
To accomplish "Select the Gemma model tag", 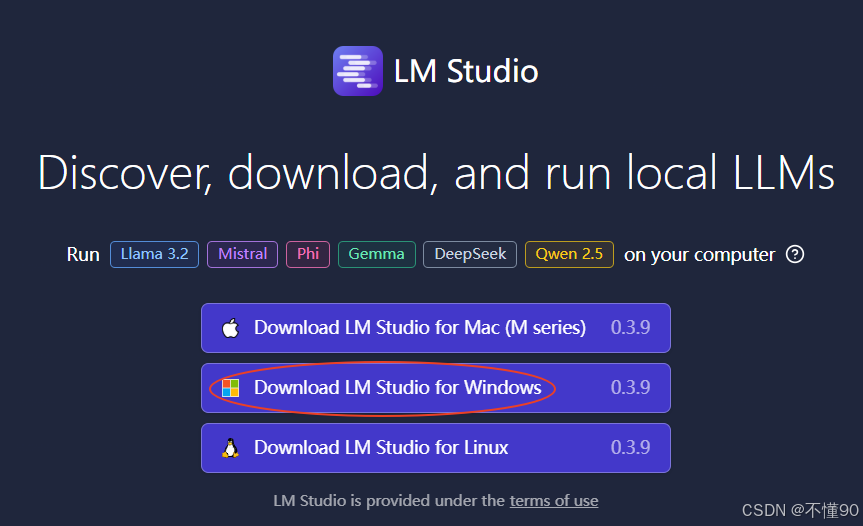I will 376,254.
